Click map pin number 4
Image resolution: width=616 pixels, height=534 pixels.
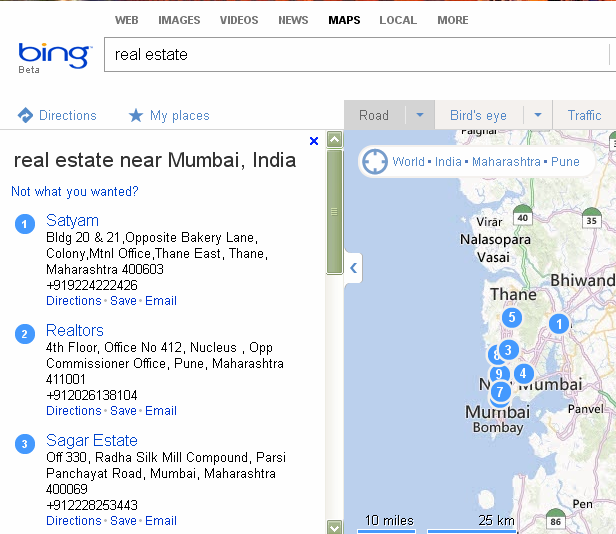point(523,373)
